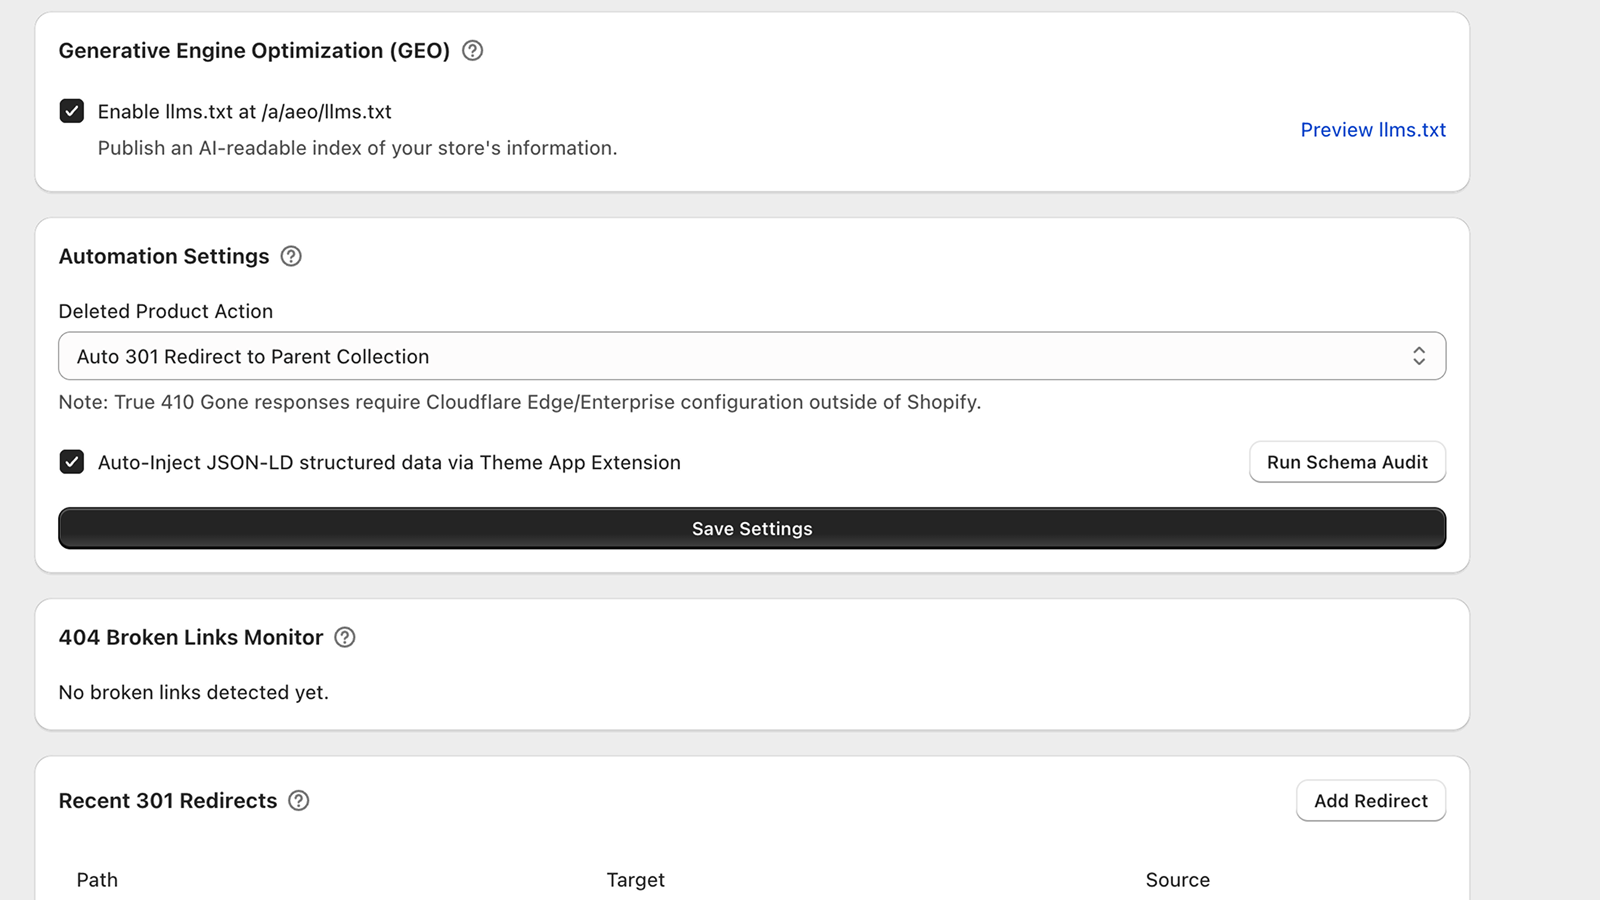
Task: Click the Automation Settings help icon
Action: 291,257
